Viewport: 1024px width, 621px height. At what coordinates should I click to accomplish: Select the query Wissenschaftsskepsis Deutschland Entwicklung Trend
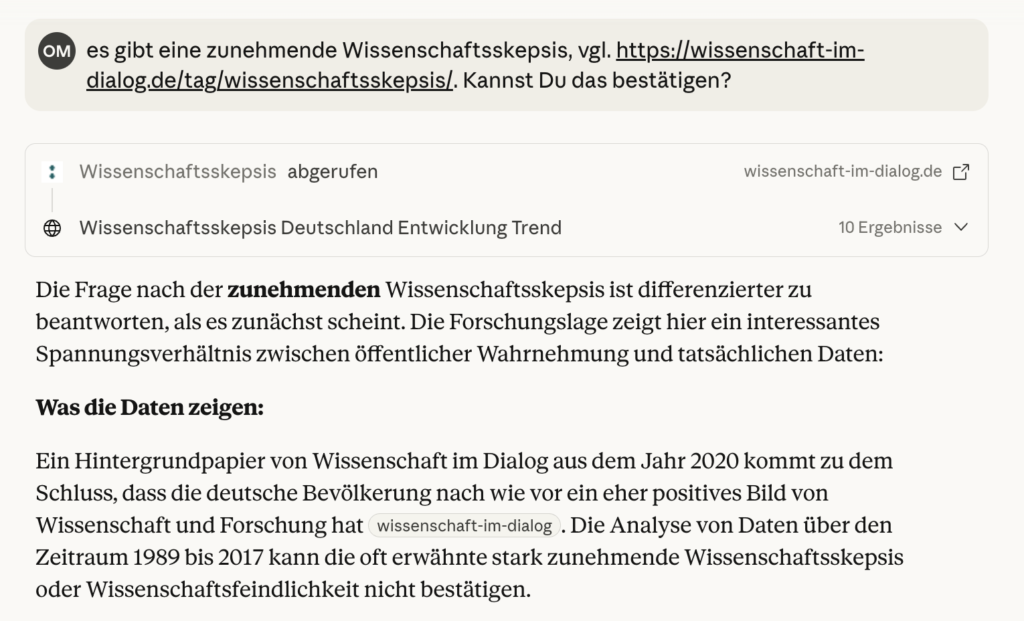[x=321, y=227]
